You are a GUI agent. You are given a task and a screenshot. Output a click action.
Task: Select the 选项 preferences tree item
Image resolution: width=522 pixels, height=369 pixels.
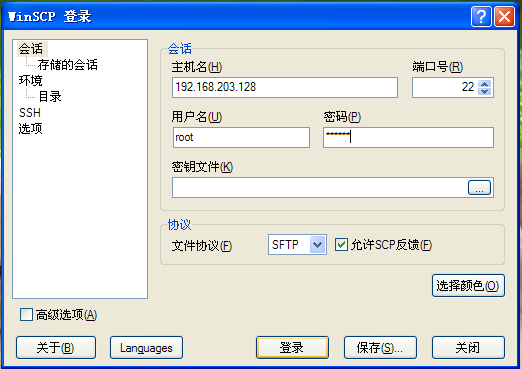pyautogui.click(x=31, y=129)
